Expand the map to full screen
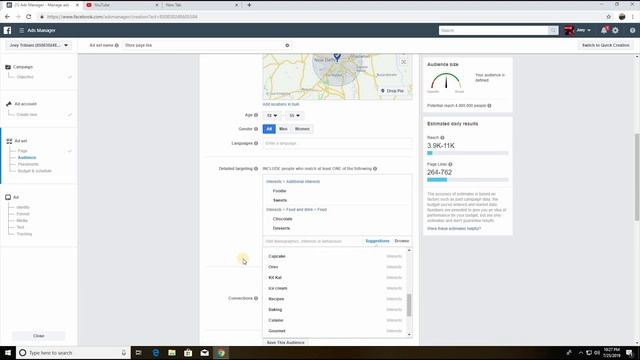Viewport: 640px width, 360px height. pyautogui.click(x=403, y=62)
